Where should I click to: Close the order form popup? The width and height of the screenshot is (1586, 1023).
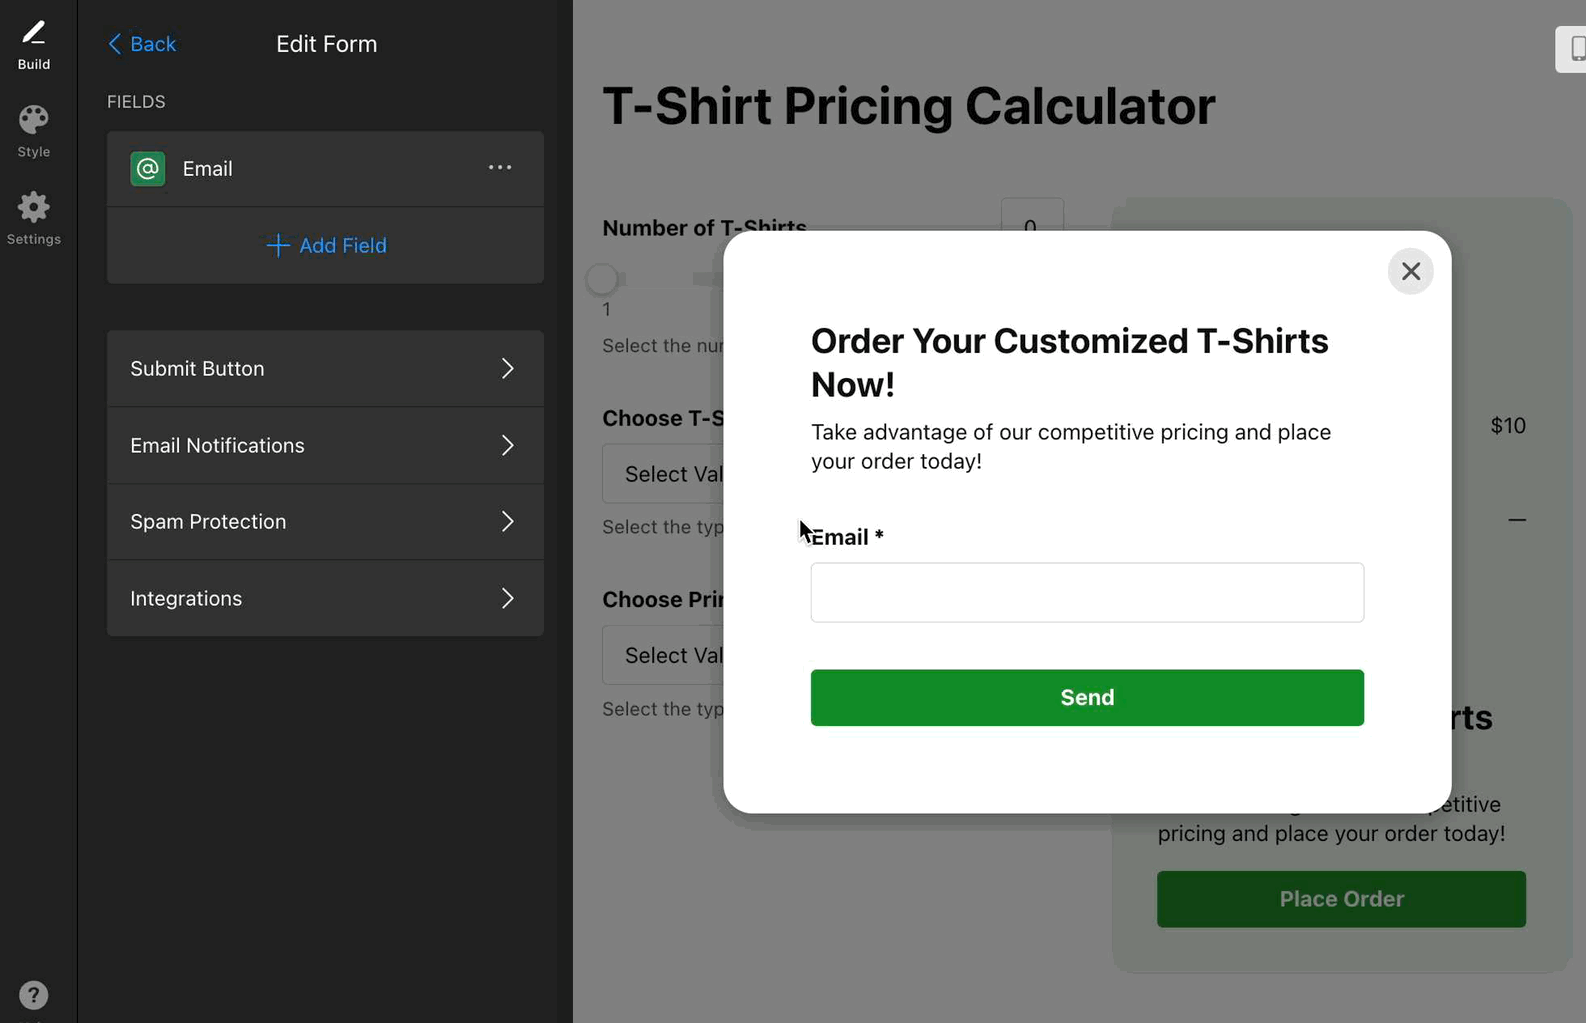point(1410,271)
